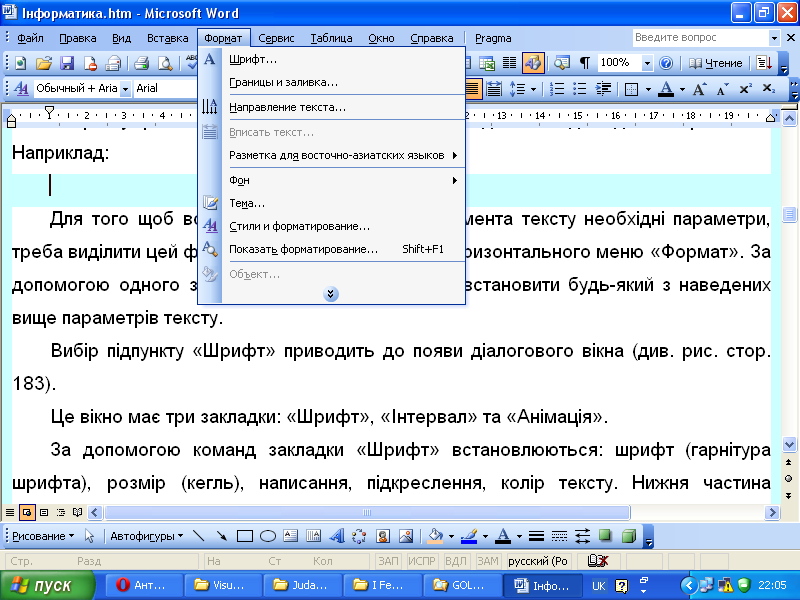Open the Автофигуры dropdown
Viewport: 800px width, 600px height.
[x=146, y=536]
